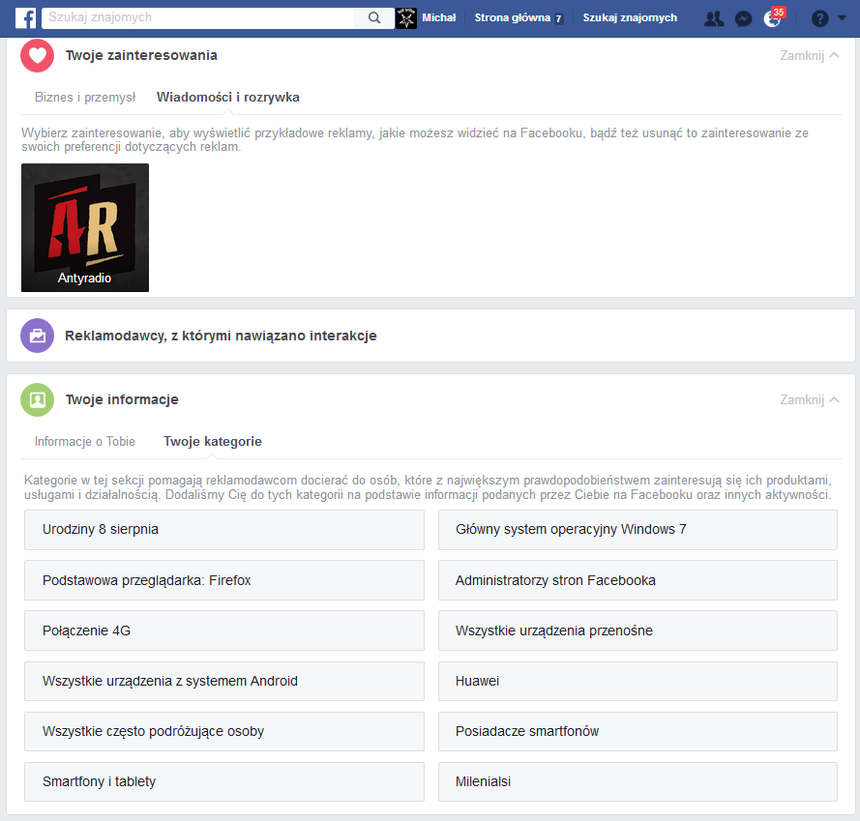The height and width of the screenshot is (821, 860).
Task: Select the Huawei category
Action: [x=637, y=681]
